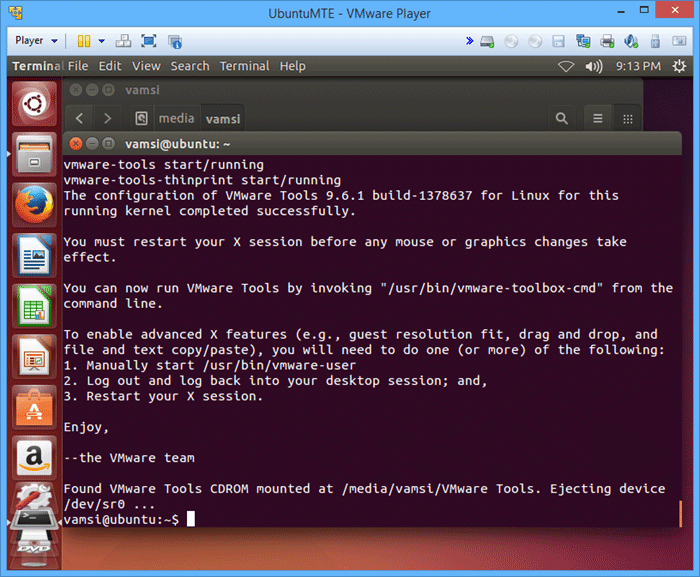This screenshot has width=700, height=577.
Task: Click the message log icon in VMware toolbar
Action: pos(679,41)
